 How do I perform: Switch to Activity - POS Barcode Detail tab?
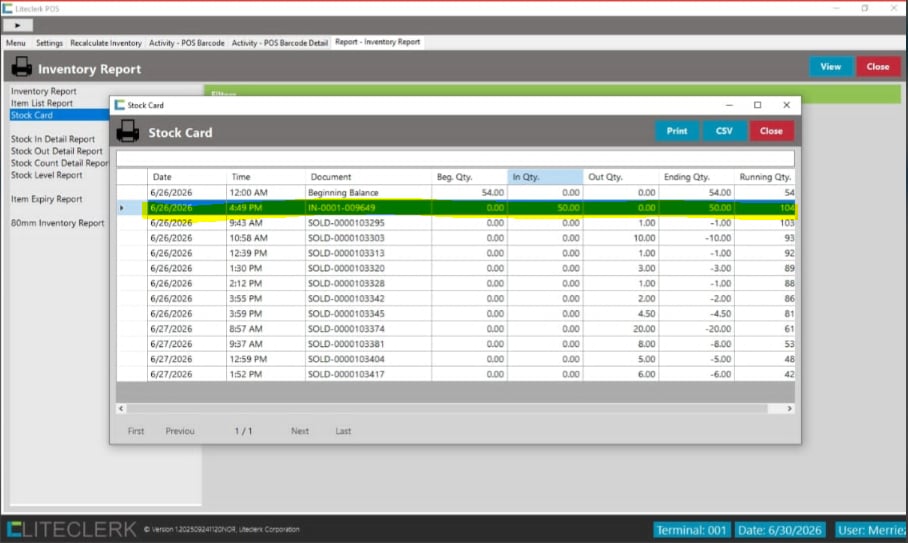[x=280, y=43]
